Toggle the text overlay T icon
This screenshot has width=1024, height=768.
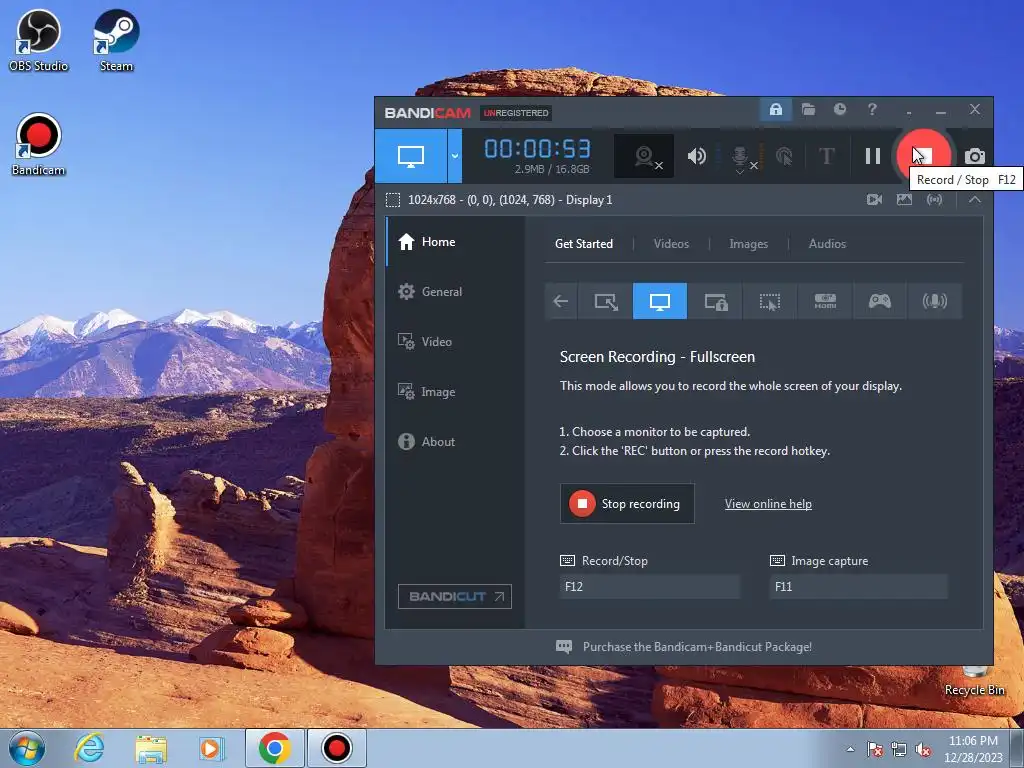826,156
